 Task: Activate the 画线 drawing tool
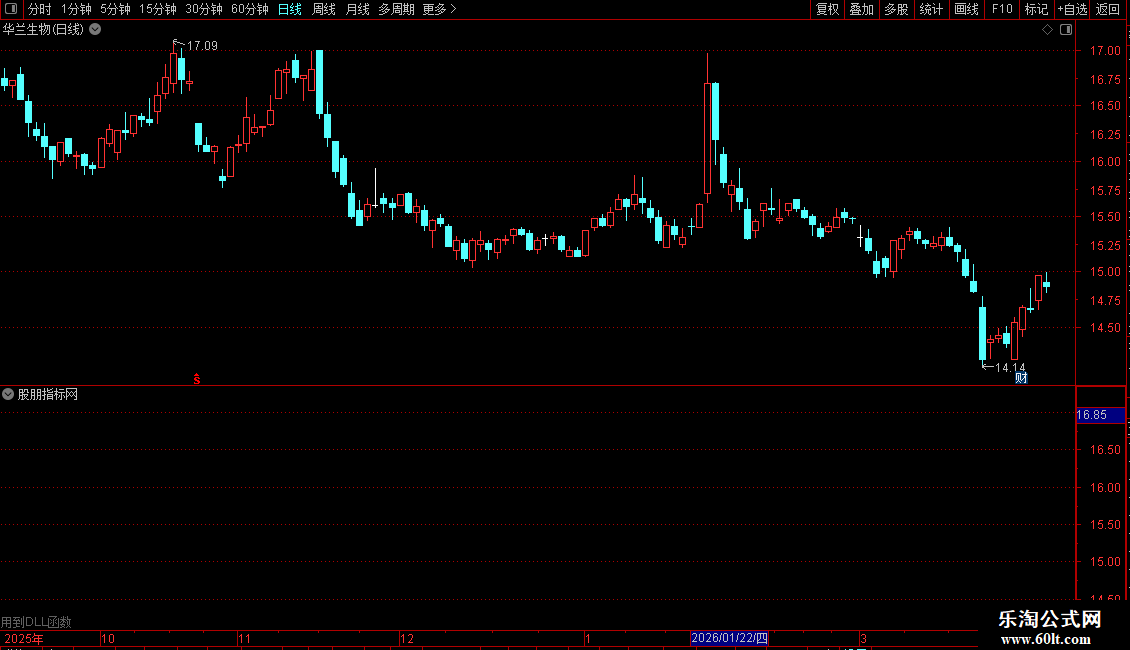pyautogui.click(x=966, y=9)
